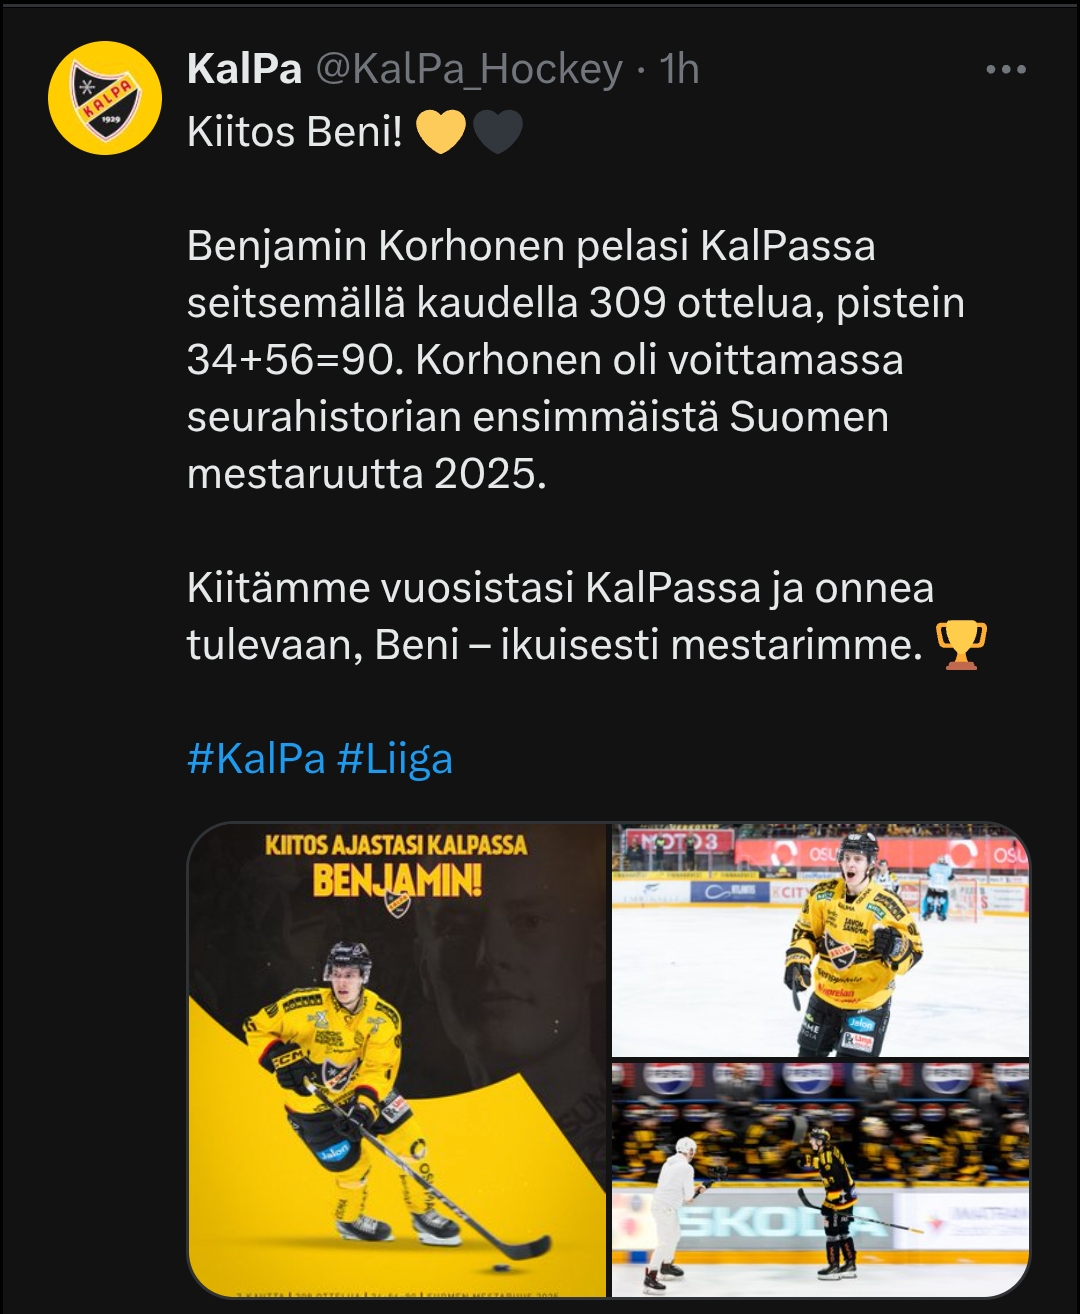This screenshot has height=1314, width=1080.
Task: Click the yellow heart emoji
Action: pyautogui.click(x=440, y=132)
